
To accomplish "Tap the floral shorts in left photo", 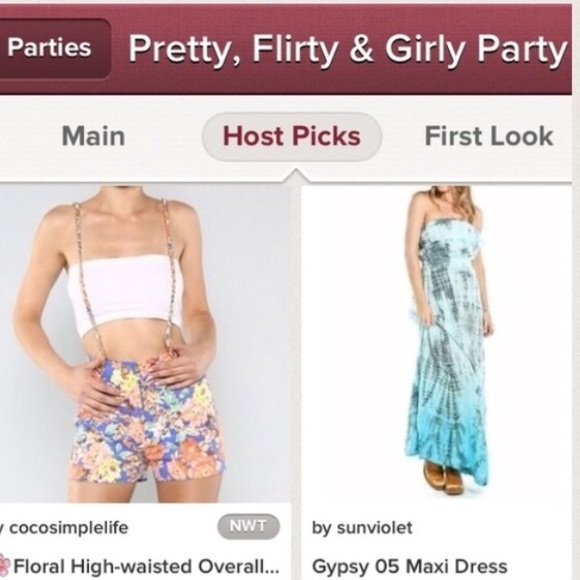I will click(x=146, y=418).
